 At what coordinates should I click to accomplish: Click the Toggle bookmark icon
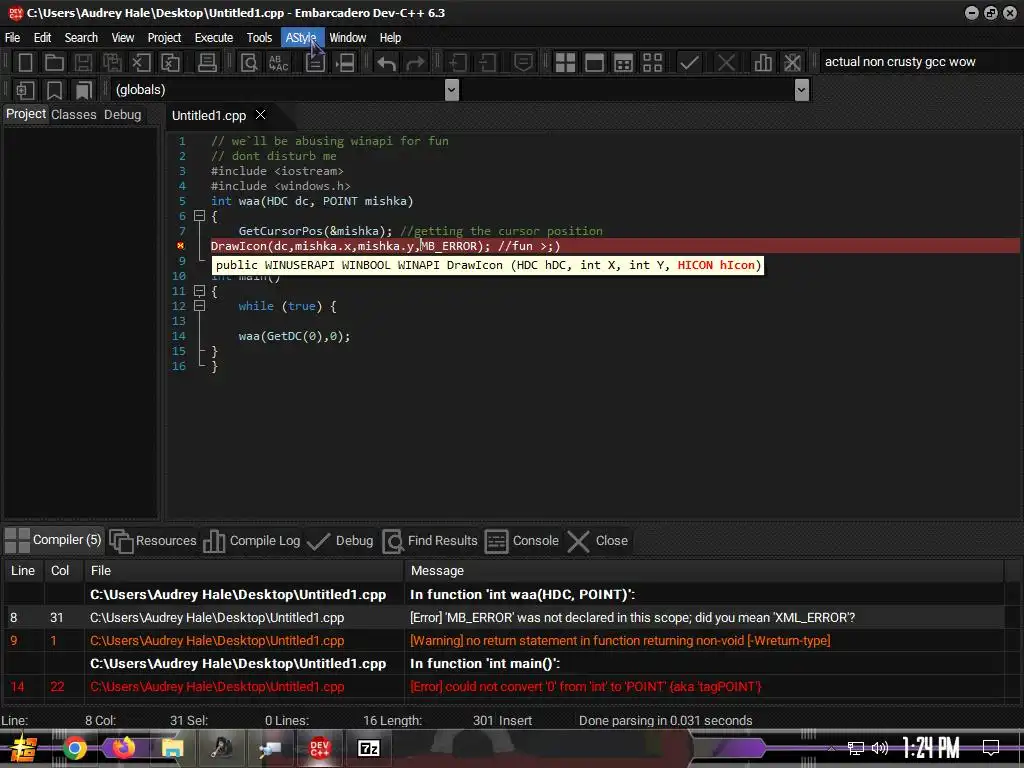click(54, 89)
